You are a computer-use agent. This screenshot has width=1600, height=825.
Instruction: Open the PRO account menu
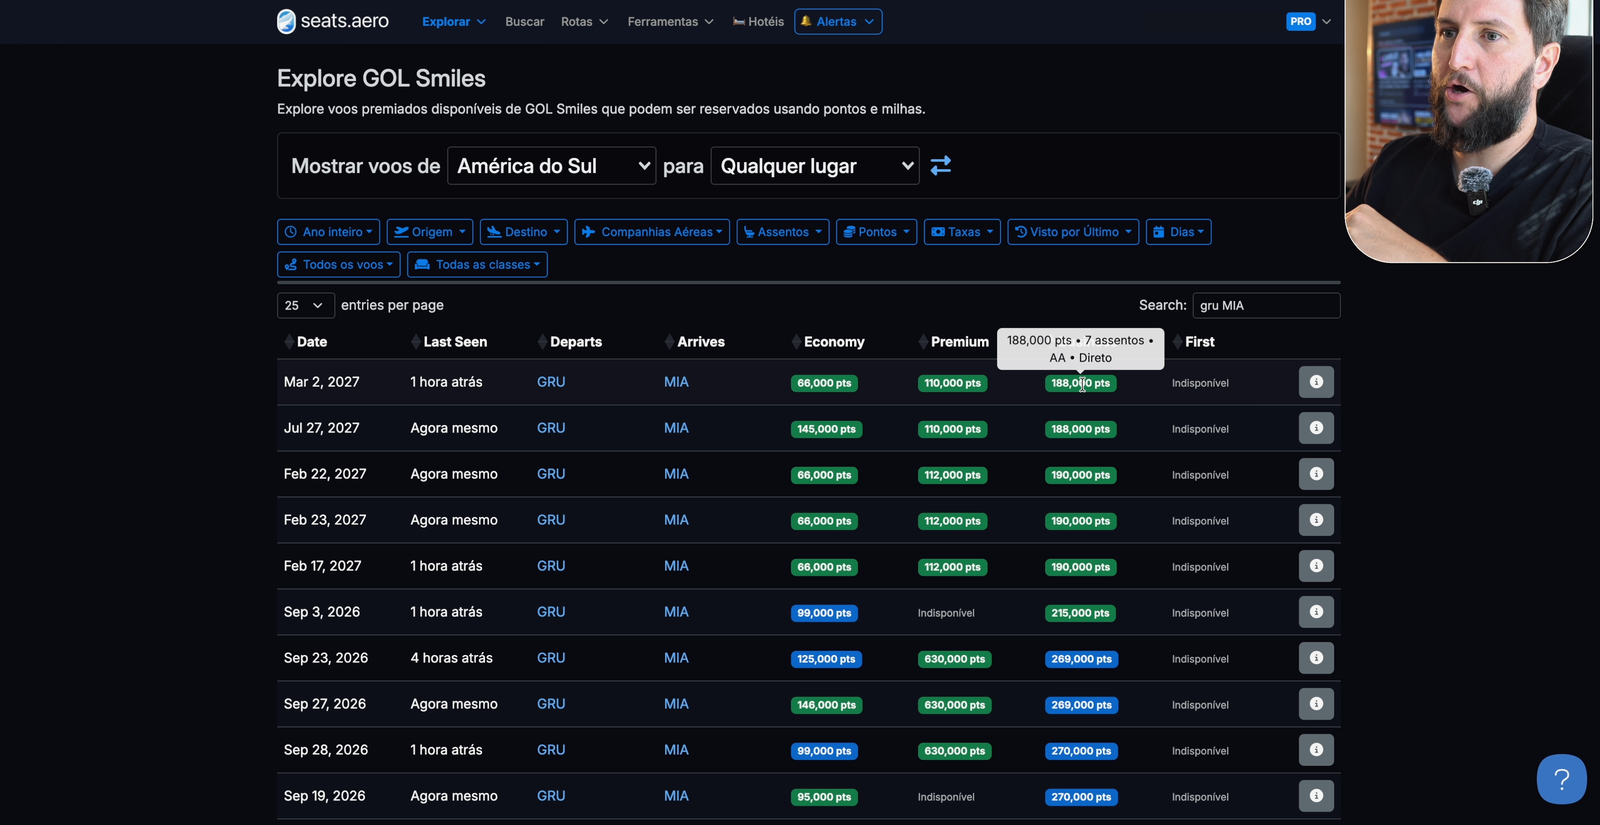click(1309, 21)
